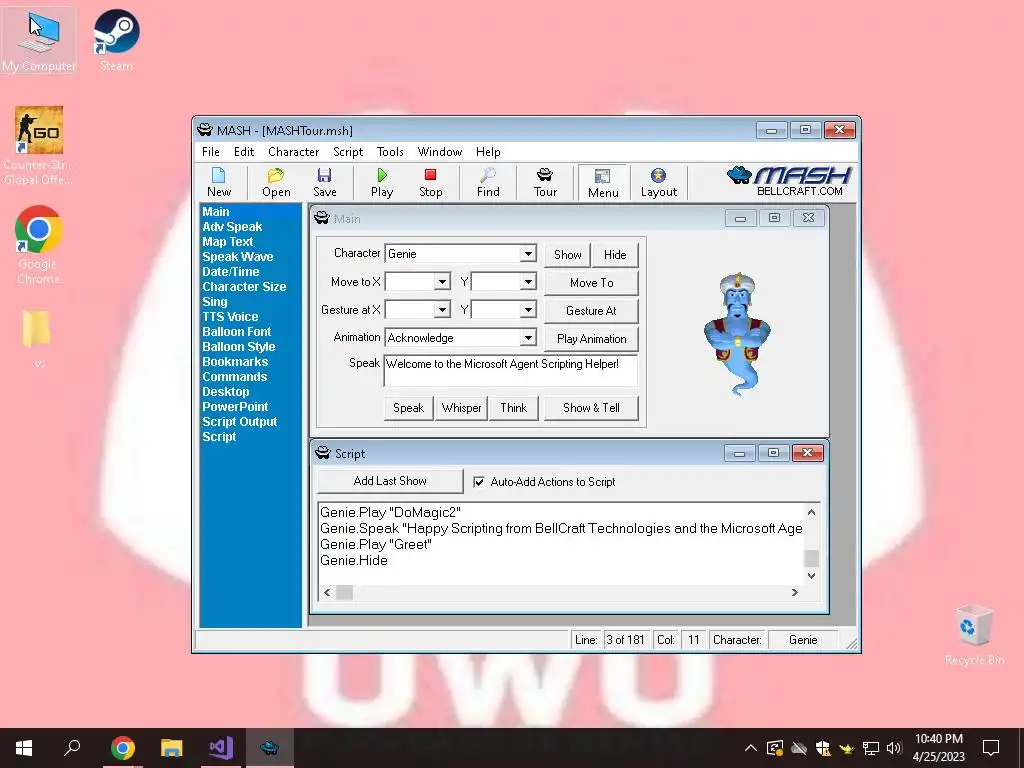
Task: Expand the Character dropdown
Action: [528, 253]
